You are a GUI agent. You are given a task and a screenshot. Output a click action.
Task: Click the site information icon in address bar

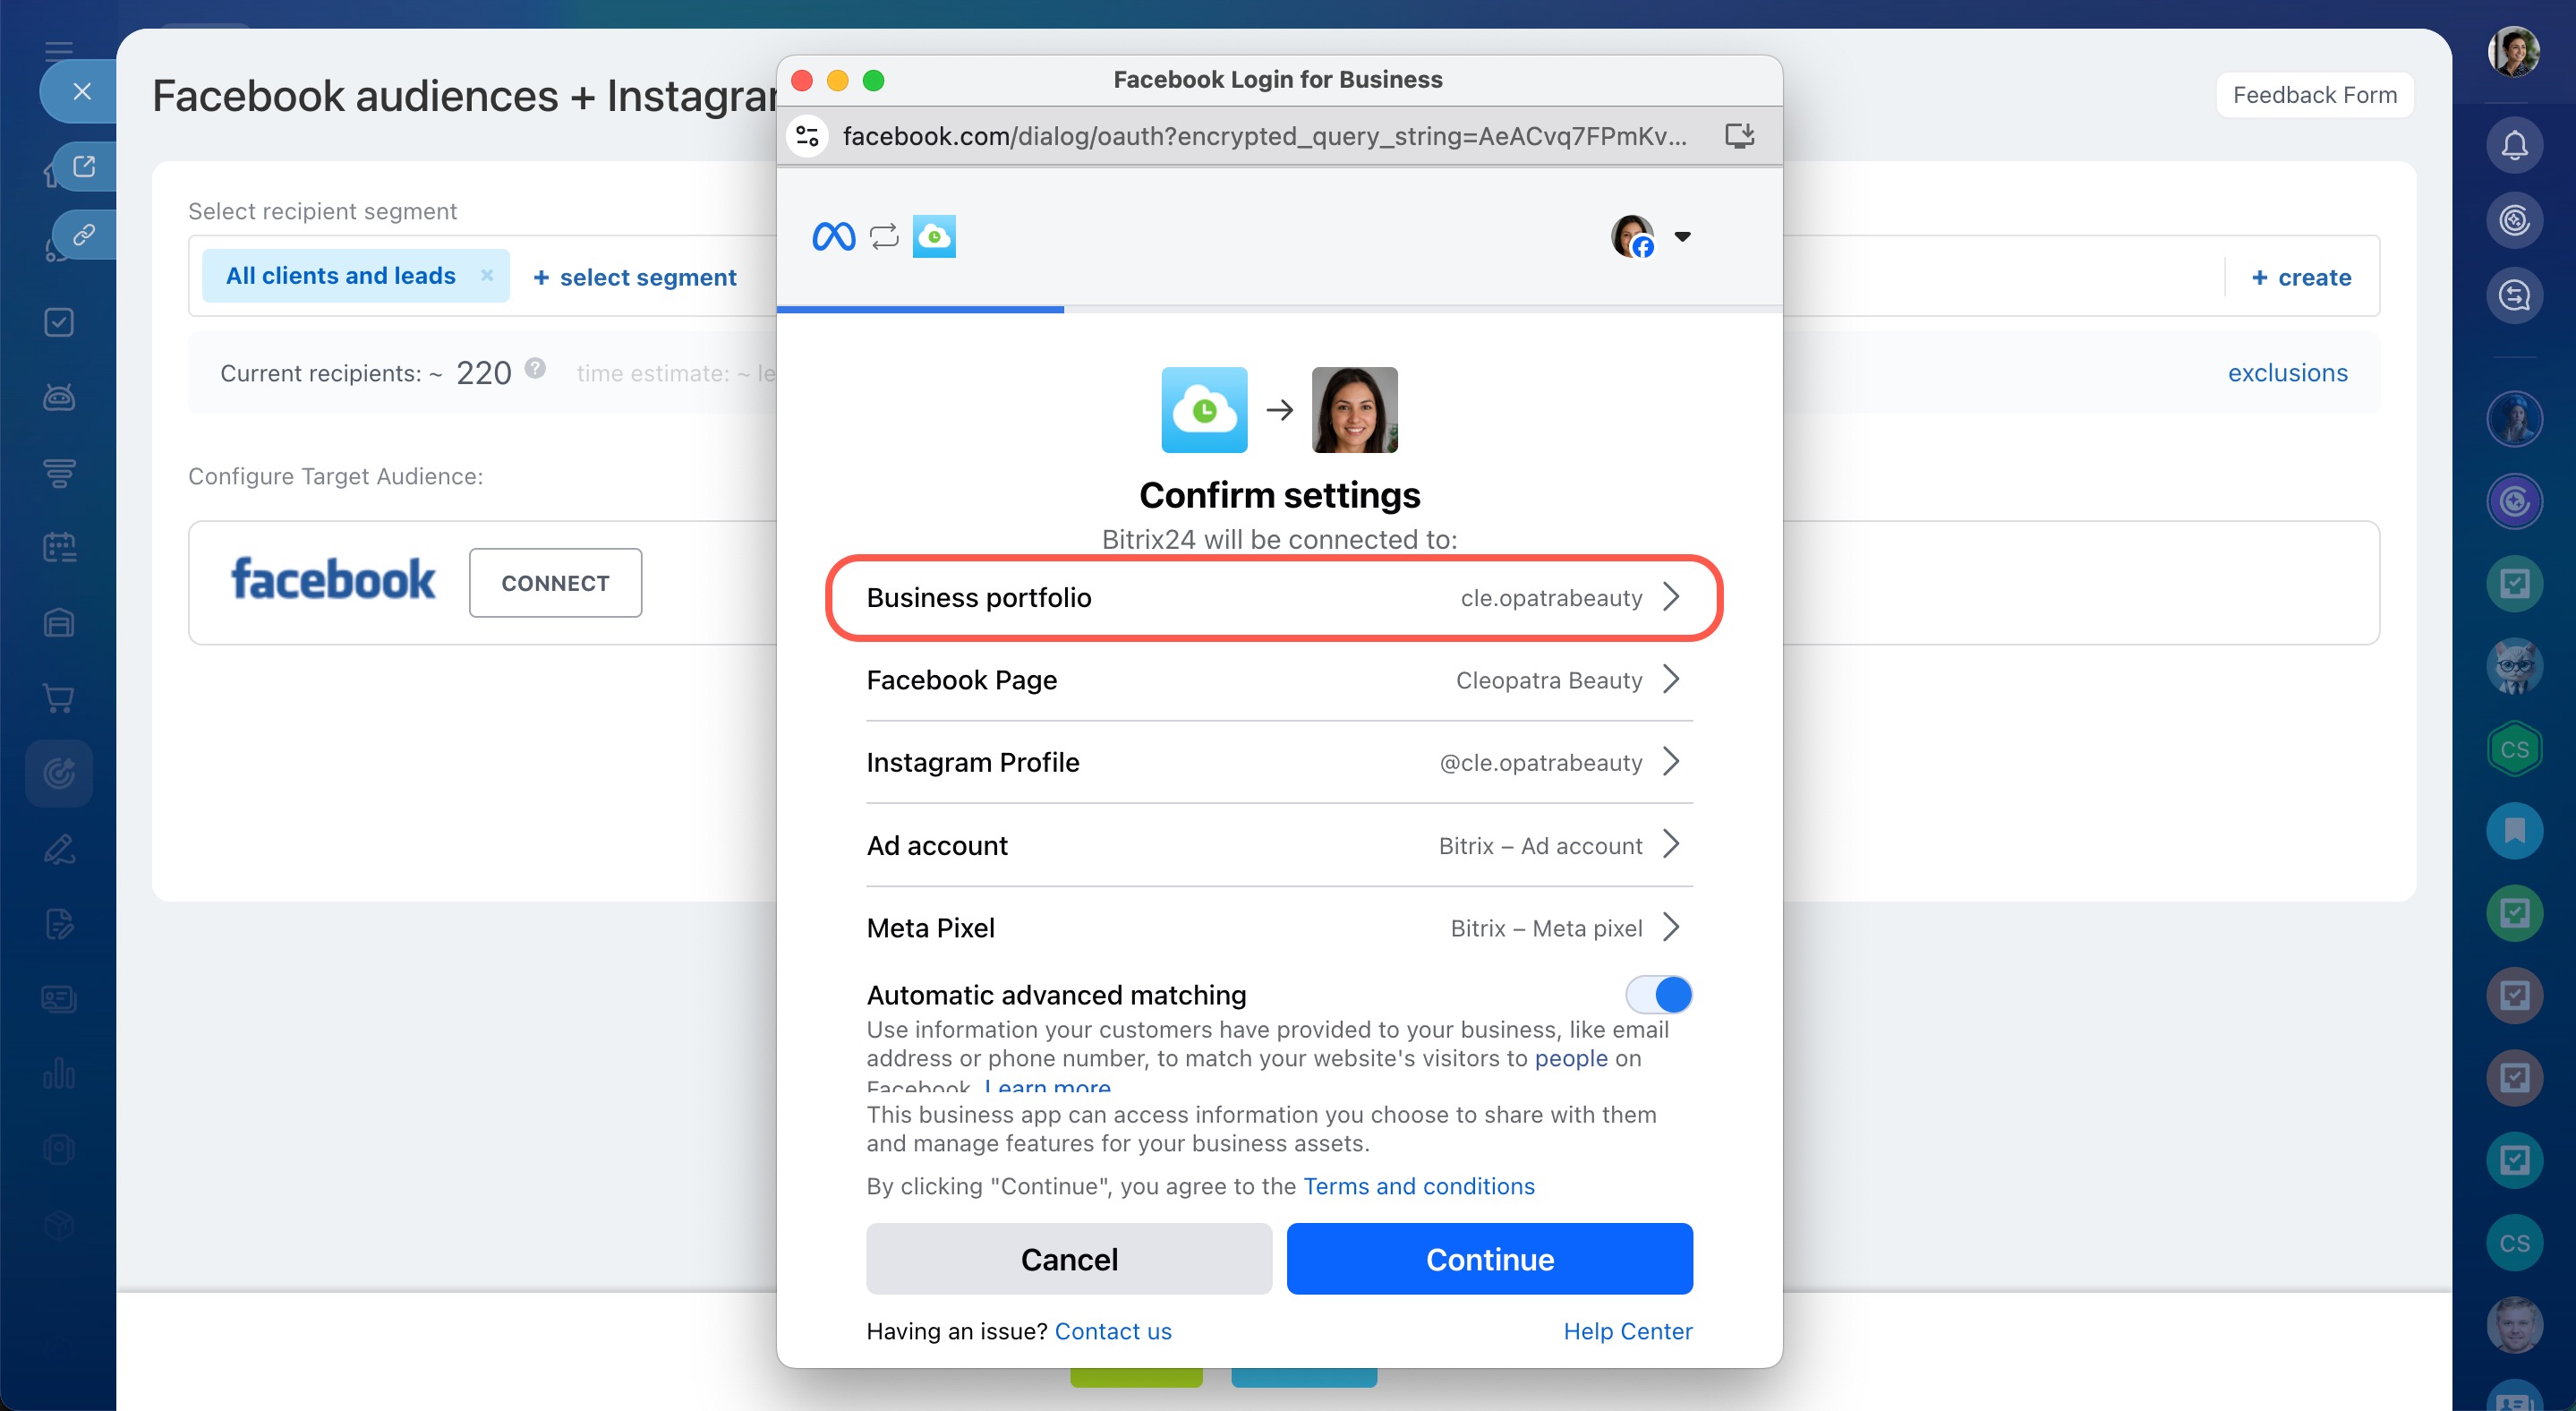[808, 136]
